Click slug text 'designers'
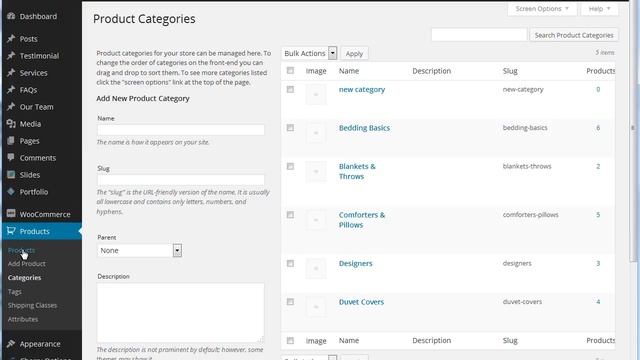This screenshot has width=640, height=360. tap(517, 263)
